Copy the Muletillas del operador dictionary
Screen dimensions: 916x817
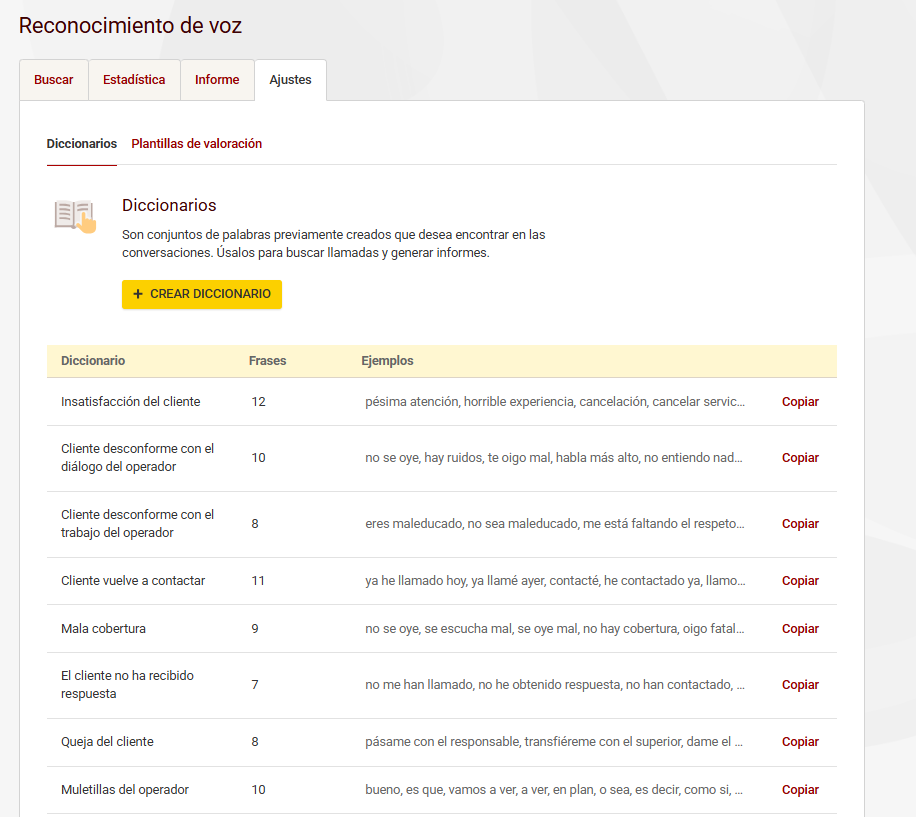tap(800, 790)
